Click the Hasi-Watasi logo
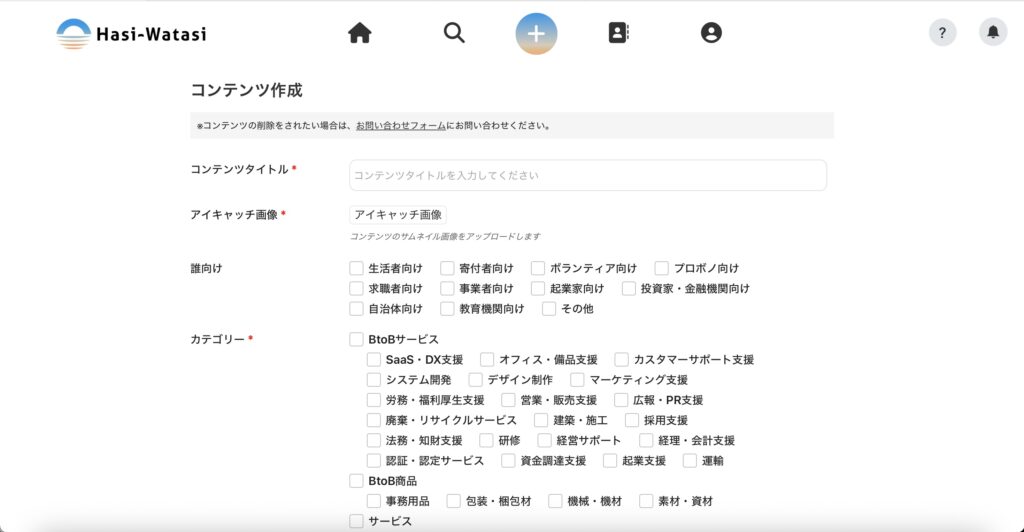 (131, 34)
